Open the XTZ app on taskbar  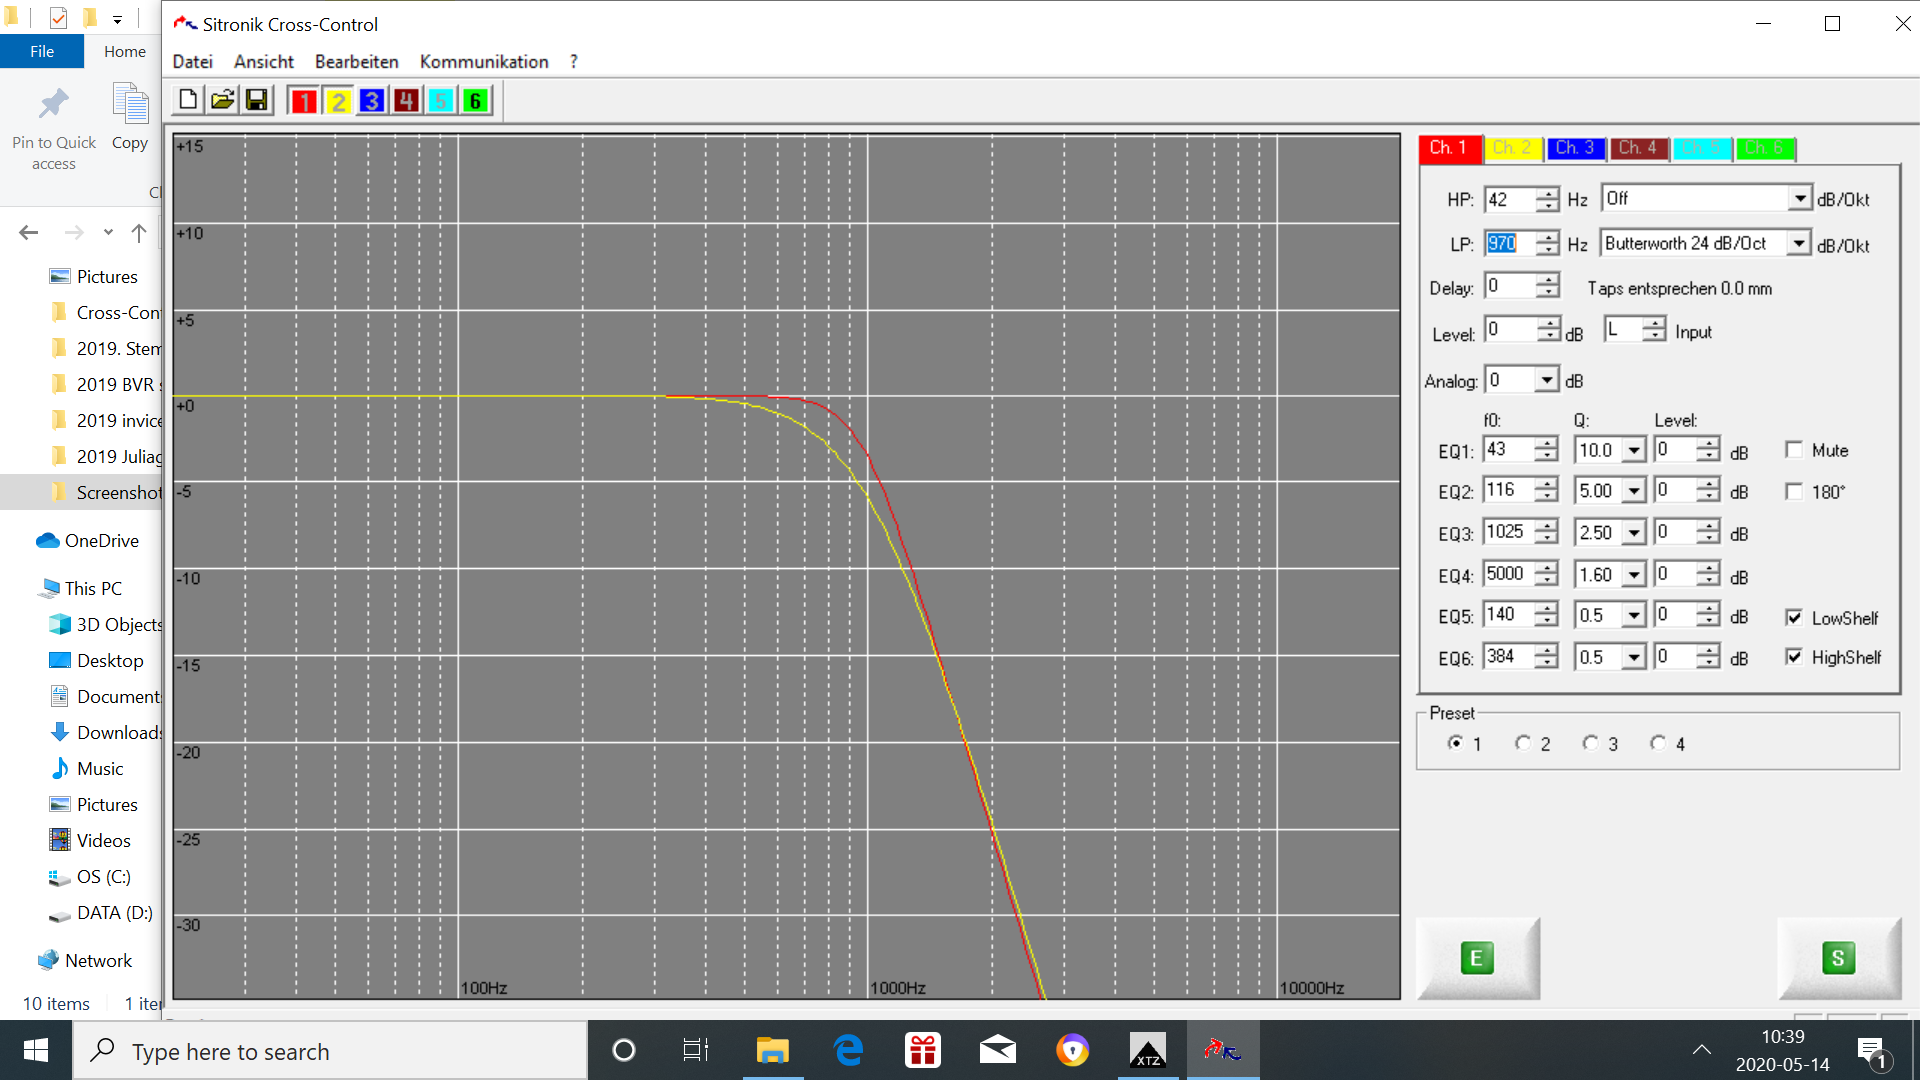click(x=1148, y=1051)
